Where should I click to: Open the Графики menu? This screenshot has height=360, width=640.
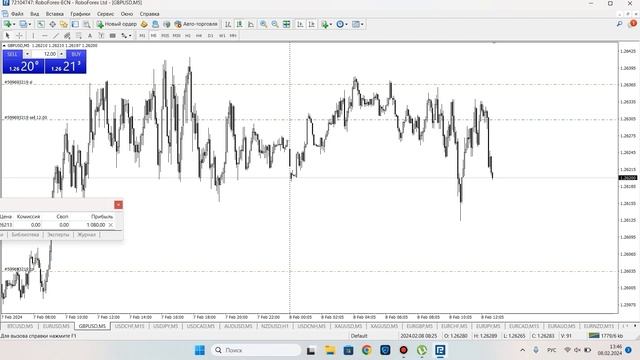coord(80,14)
